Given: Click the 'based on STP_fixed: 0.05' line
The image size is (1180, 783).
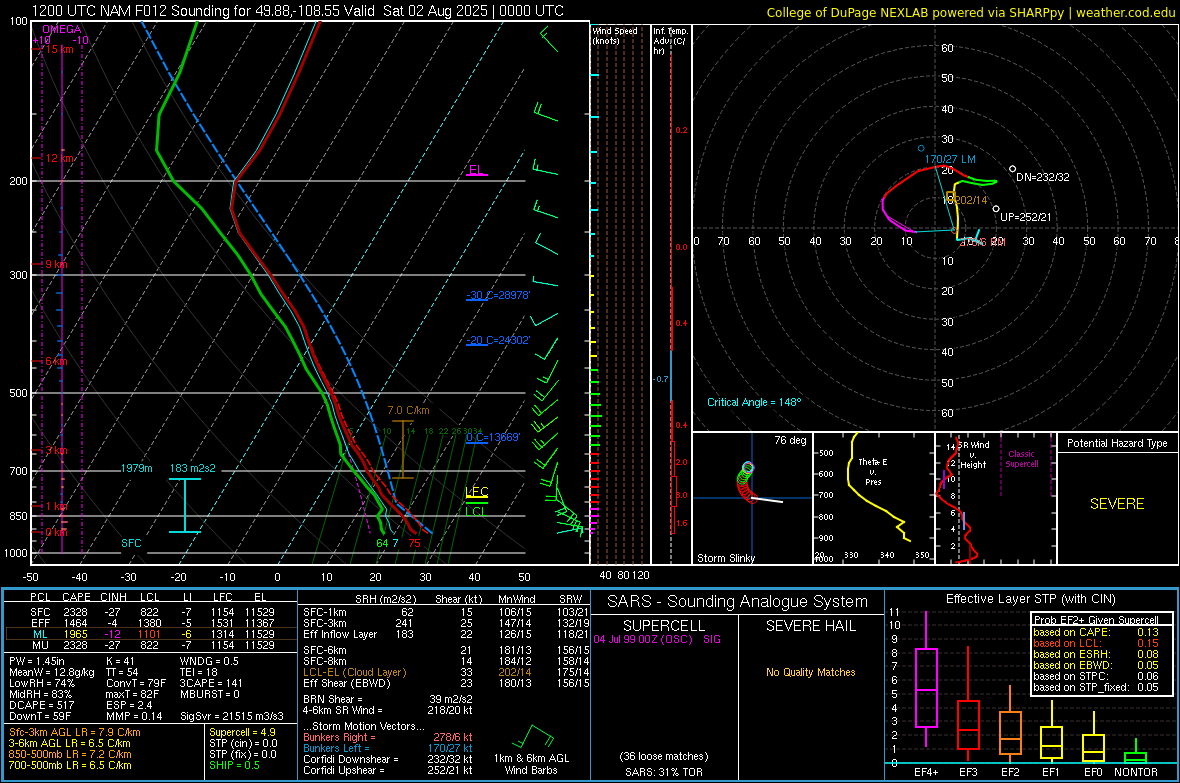Looking at the screenshot, I should point(1096,687).
